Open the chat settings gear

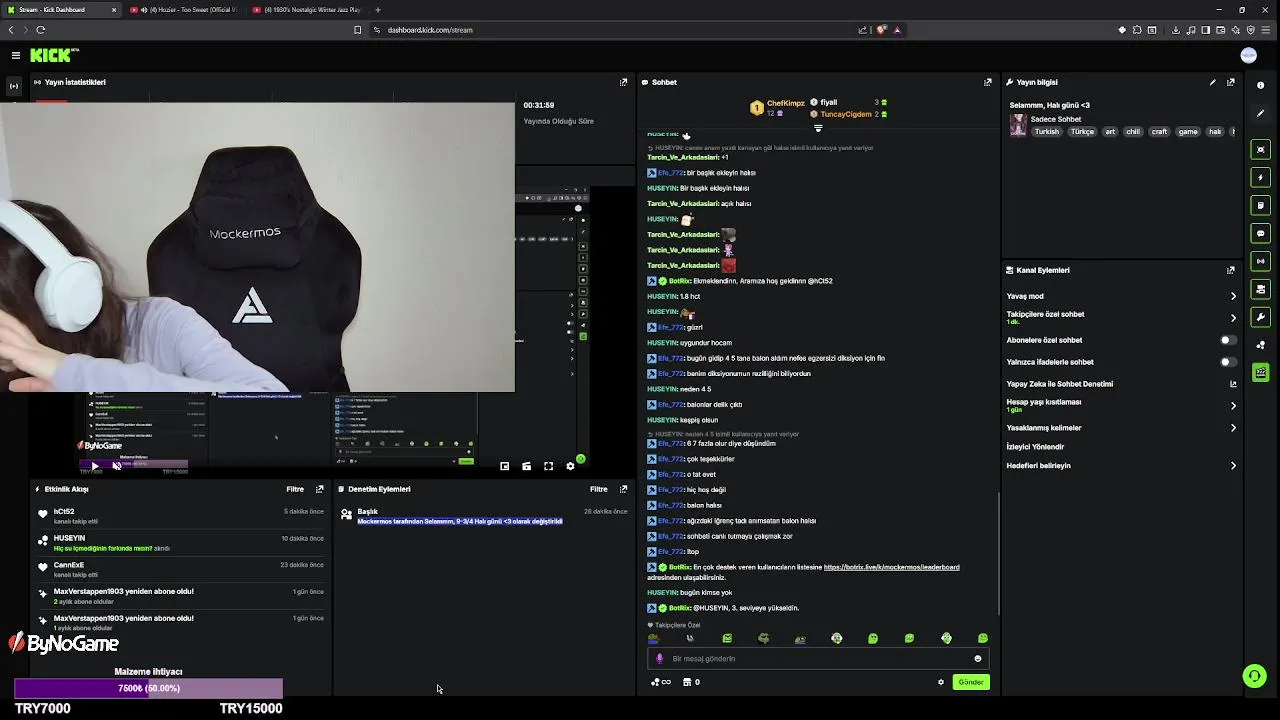pos(940,682)
